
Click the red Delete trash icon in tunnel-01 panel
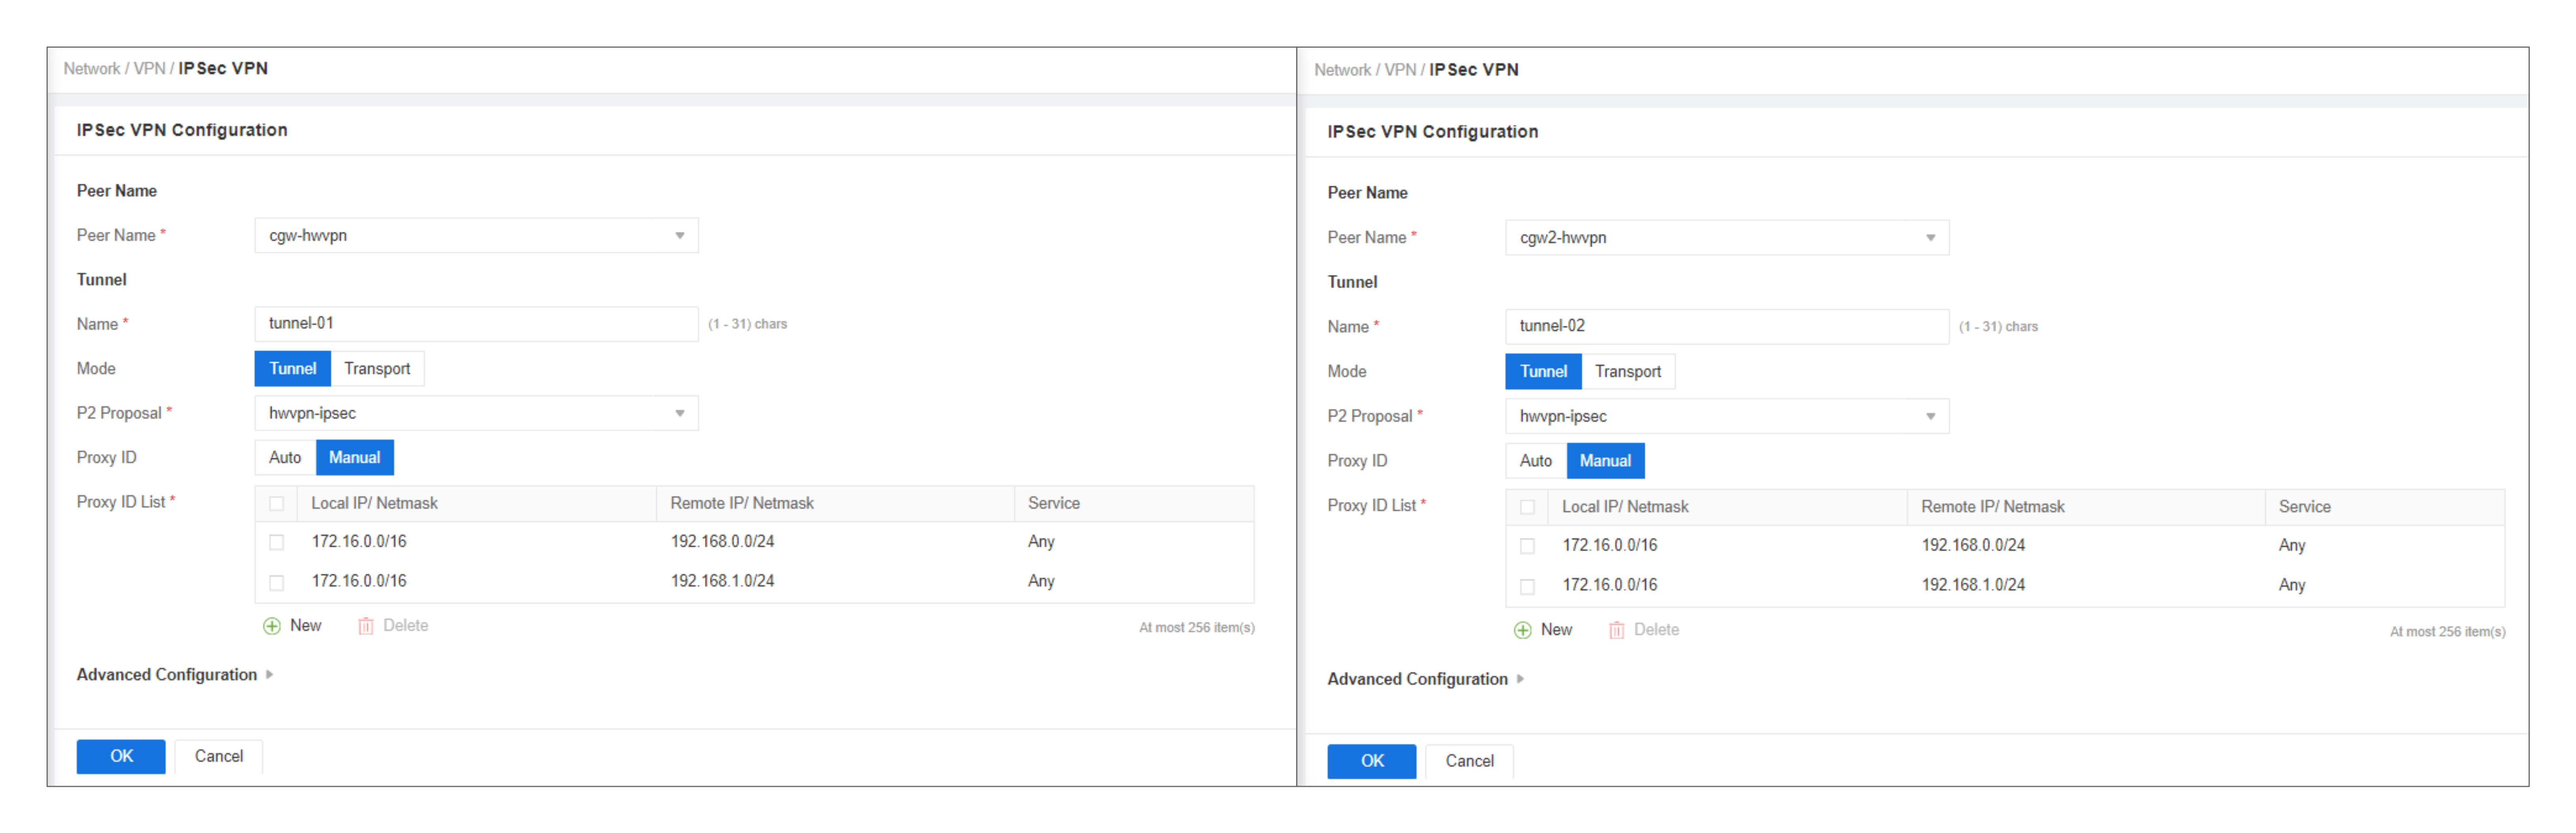pos(366,626)
